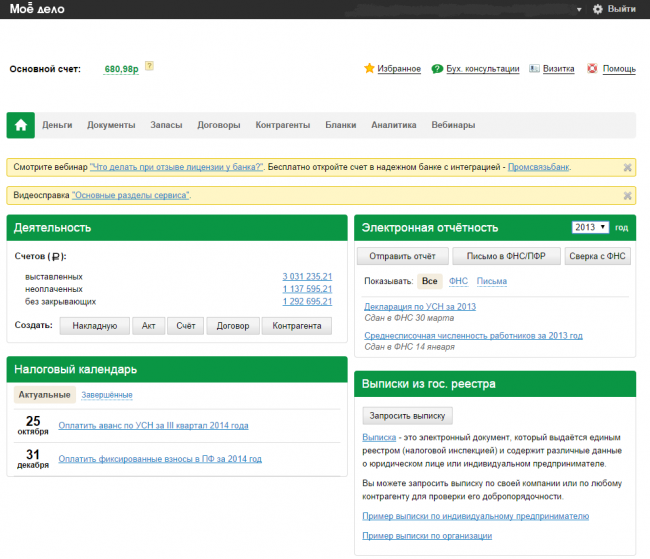650x559 pixels.
Task: Open webinar link about bank license revocation
Action: tap(177, 167)
